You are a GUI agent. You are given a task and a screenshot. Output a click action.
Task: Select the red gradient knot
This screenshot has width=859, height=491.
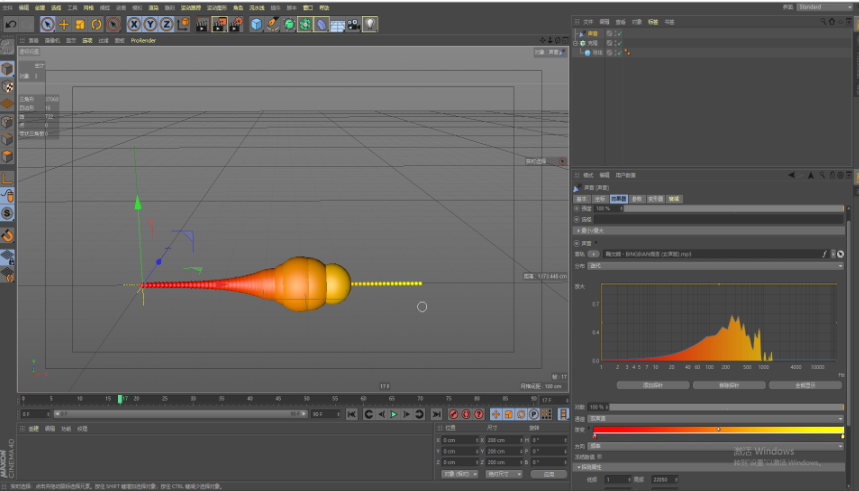pos(595,436)
